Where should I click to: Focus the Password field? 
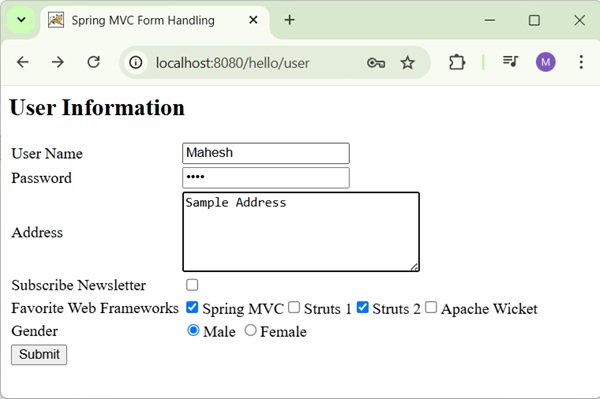pyautogui.click(x=266, y=178)
